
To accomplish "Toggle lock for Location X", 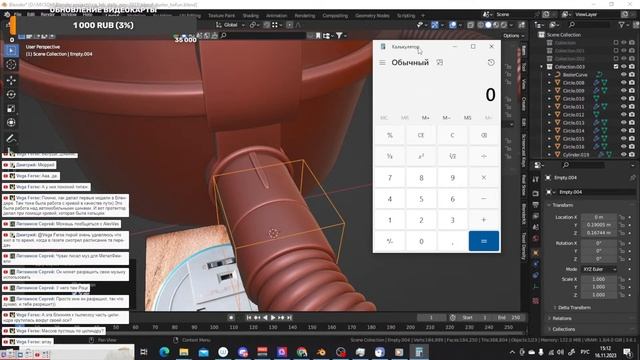I will [622, 217].
